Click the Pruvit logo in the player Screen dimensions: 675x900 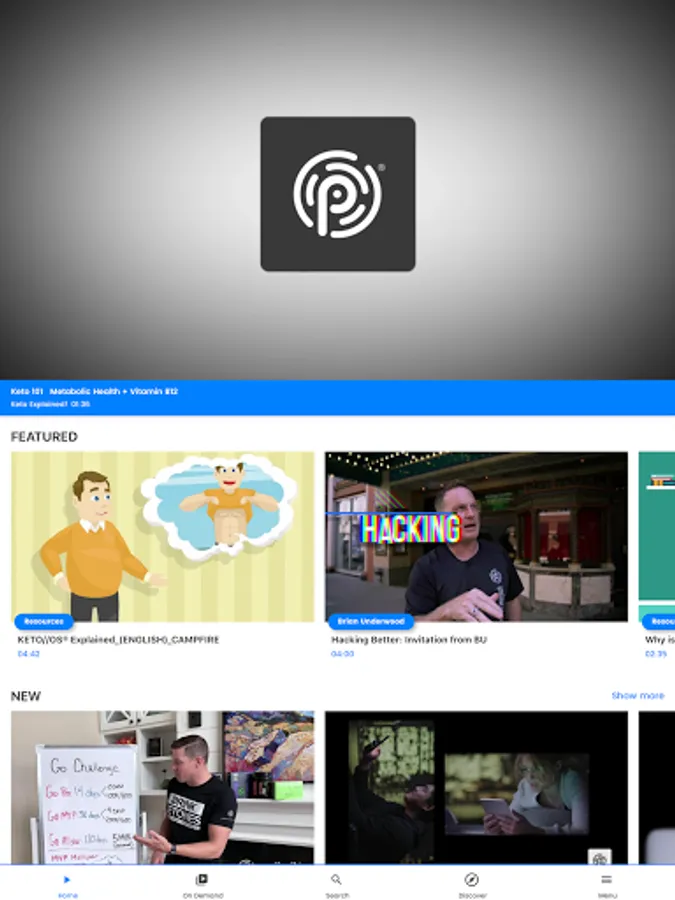338,194
